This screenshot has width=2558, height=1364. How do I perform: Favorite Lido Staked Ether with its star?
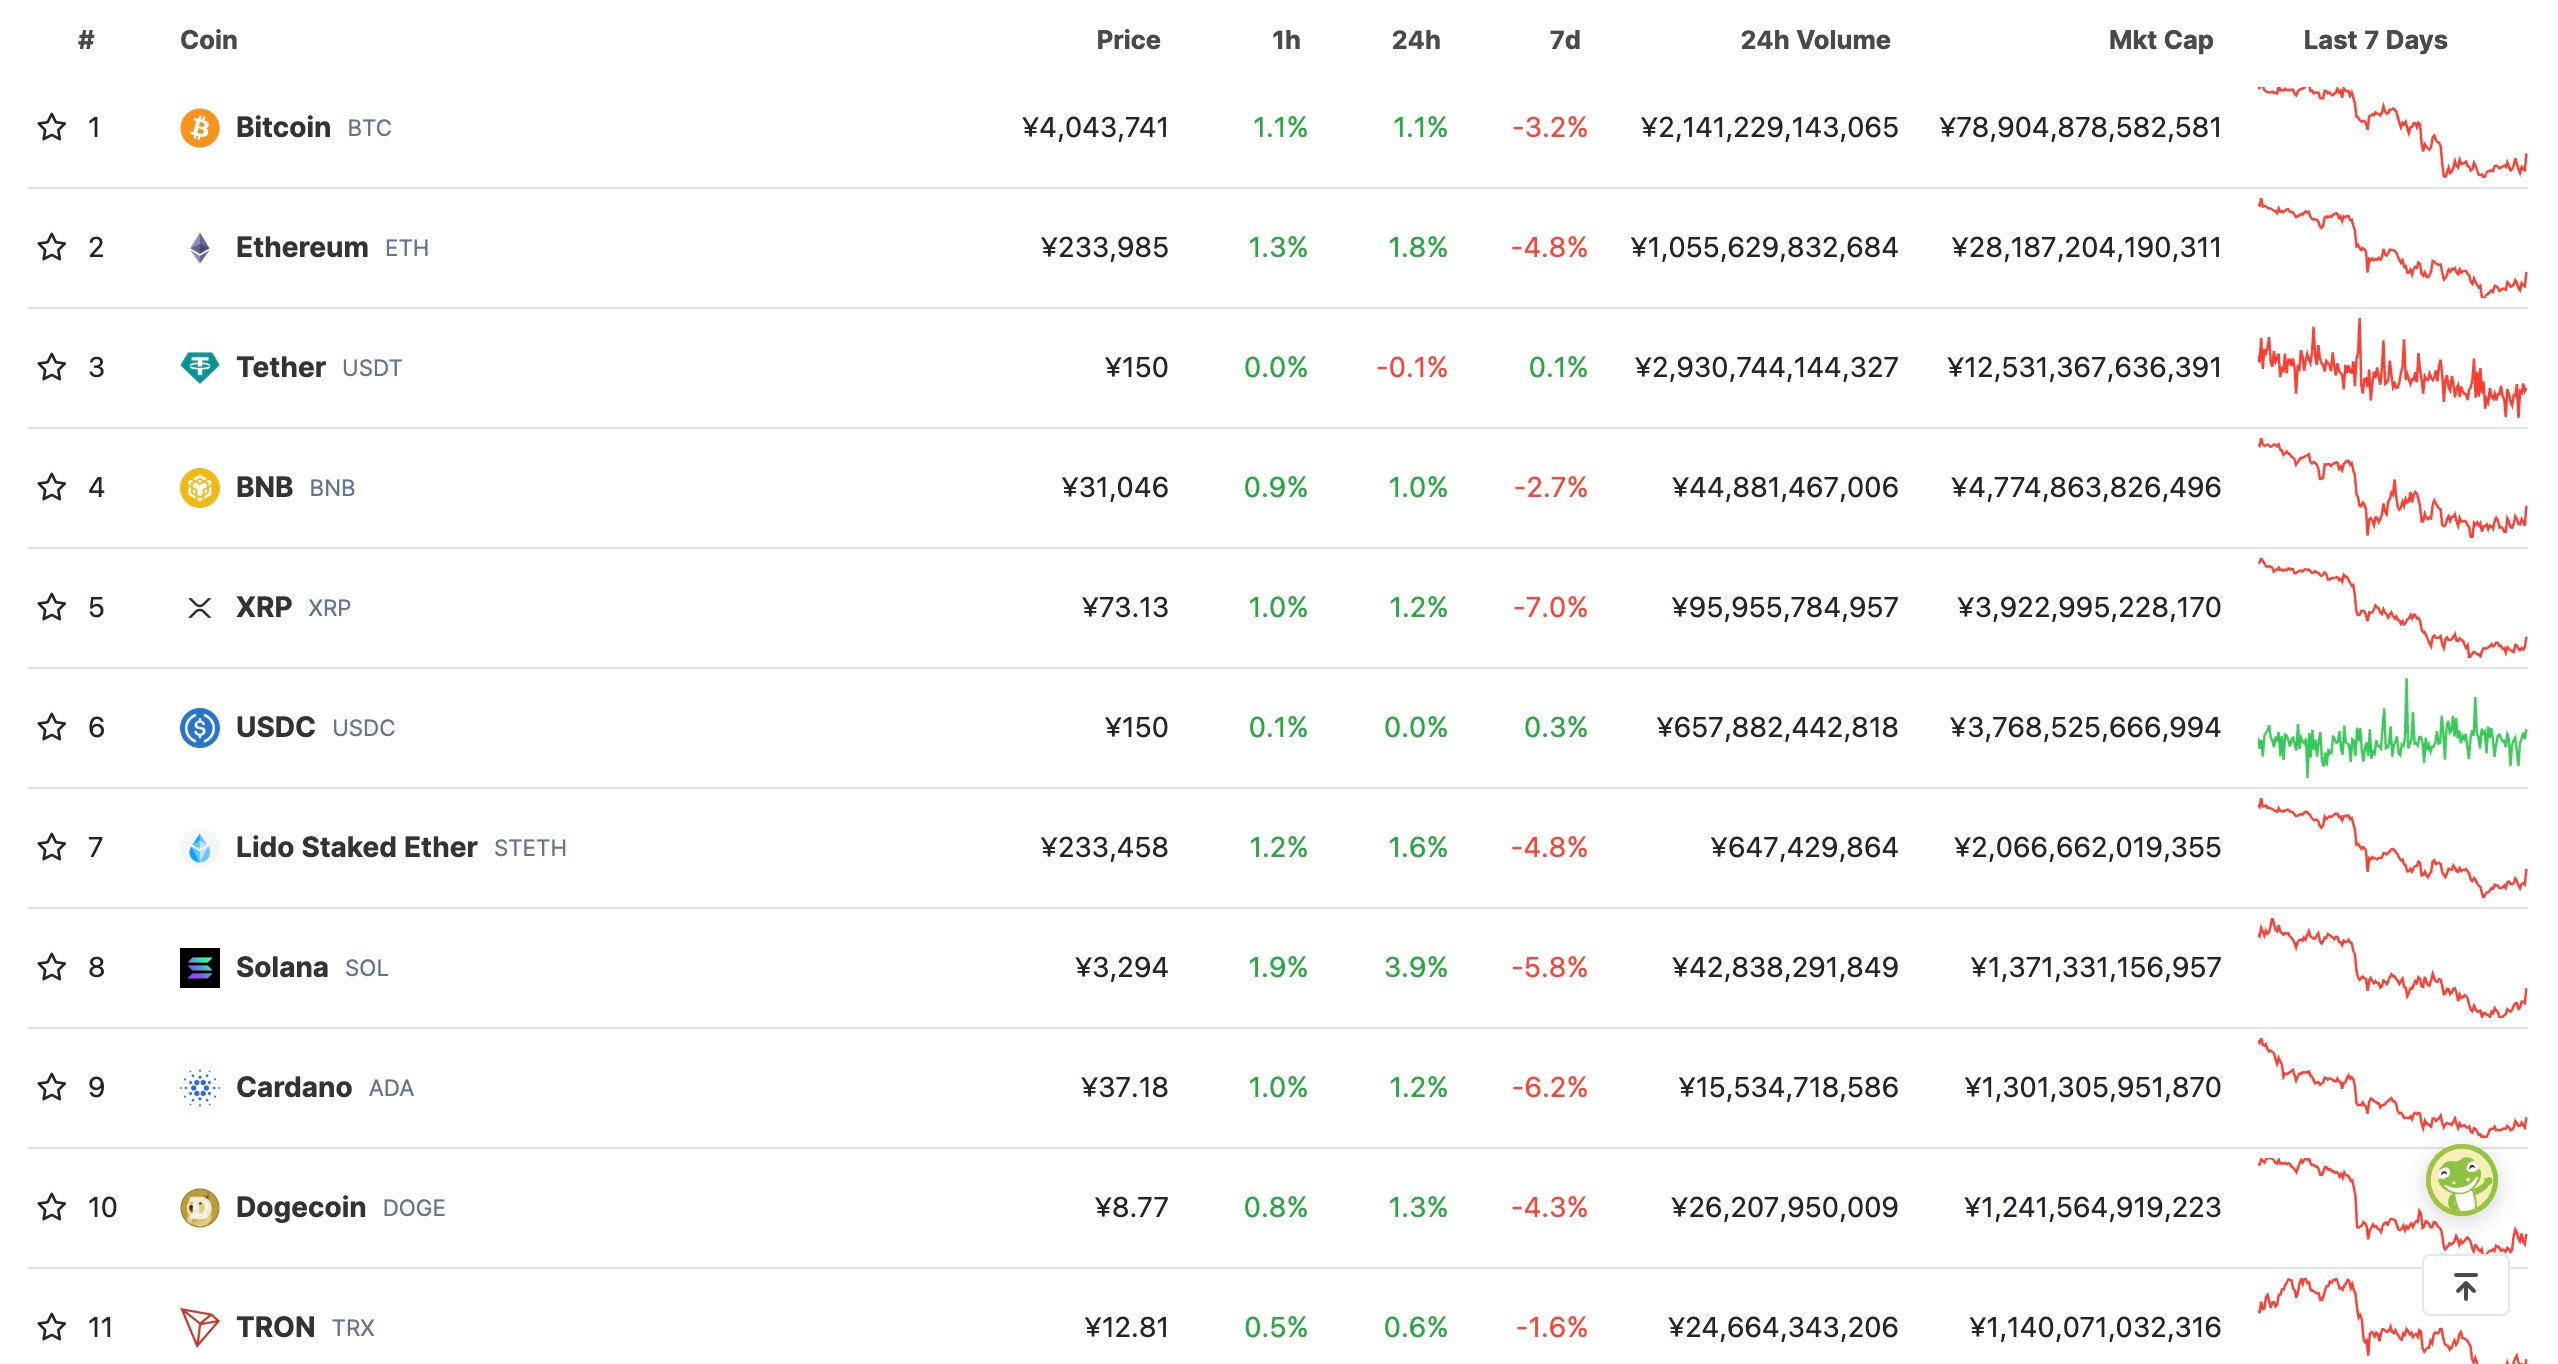click(x=52, y=847)
